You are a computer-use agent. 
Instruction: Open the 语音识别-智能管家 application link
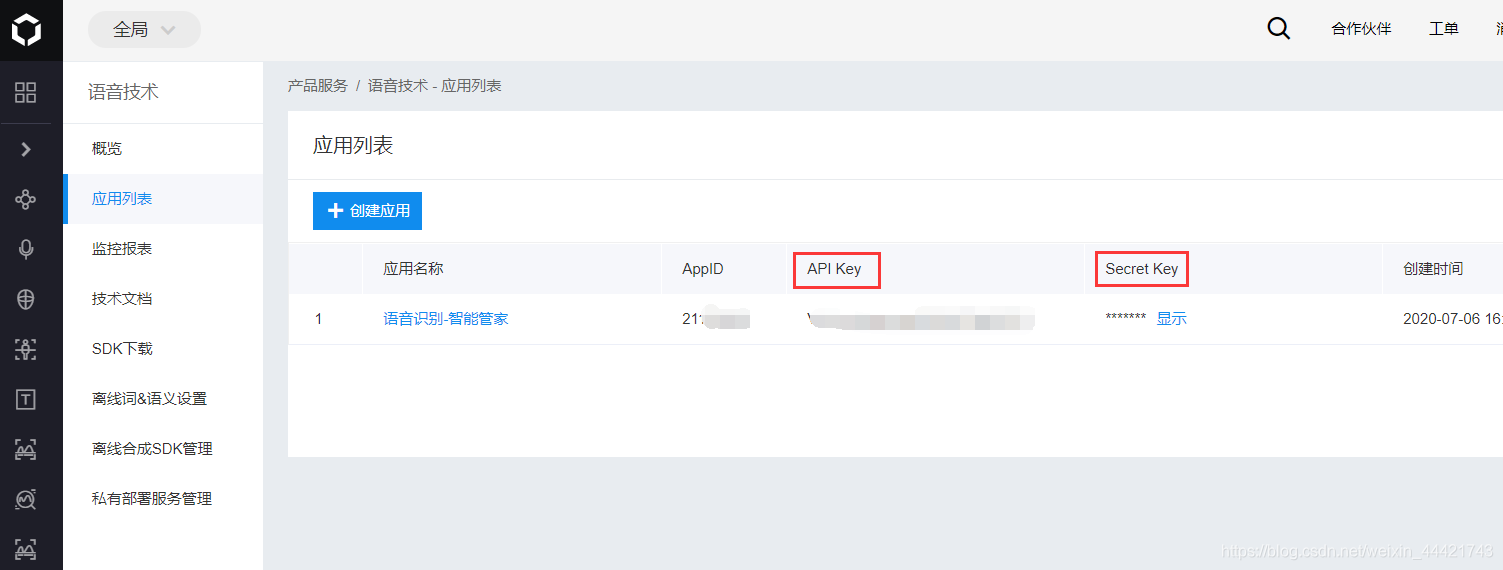pos(446,319)
